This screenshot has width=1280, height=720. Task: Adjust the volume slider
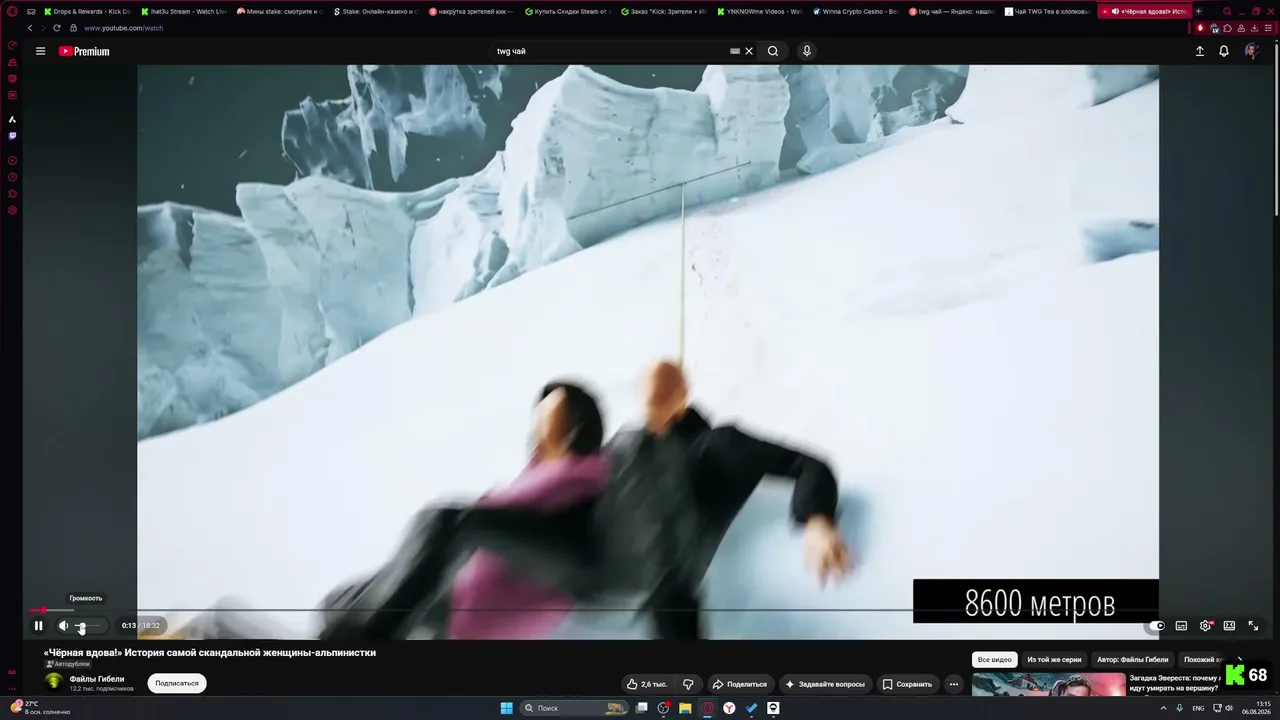pos(87,626)
